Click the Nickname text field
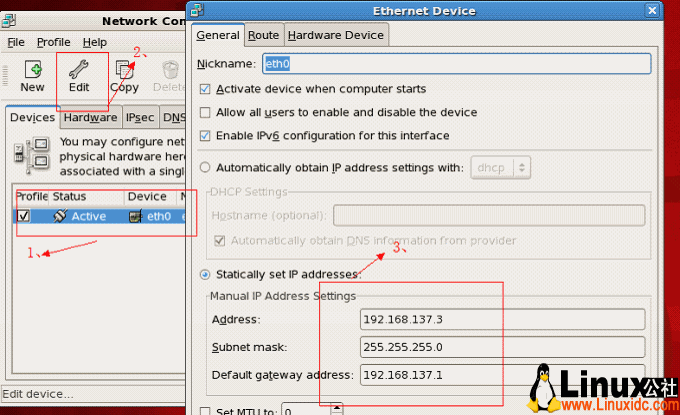 click(456, 64)
